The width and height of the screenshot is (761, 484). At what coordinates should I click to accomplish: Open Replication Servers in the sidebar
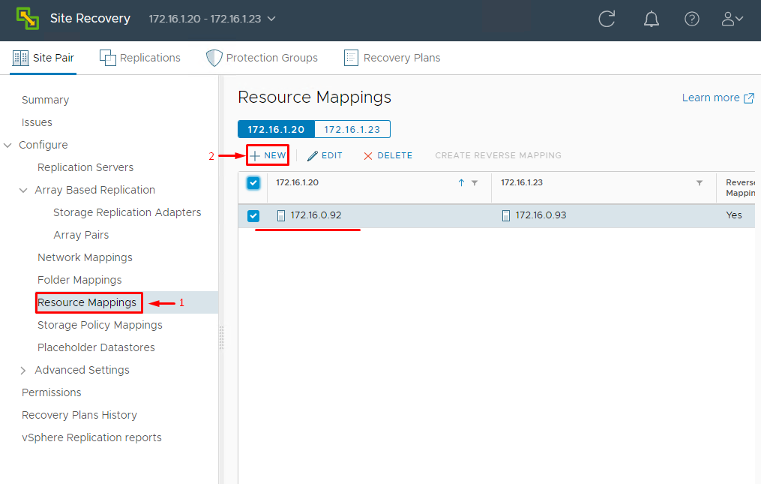click(85, 167)
